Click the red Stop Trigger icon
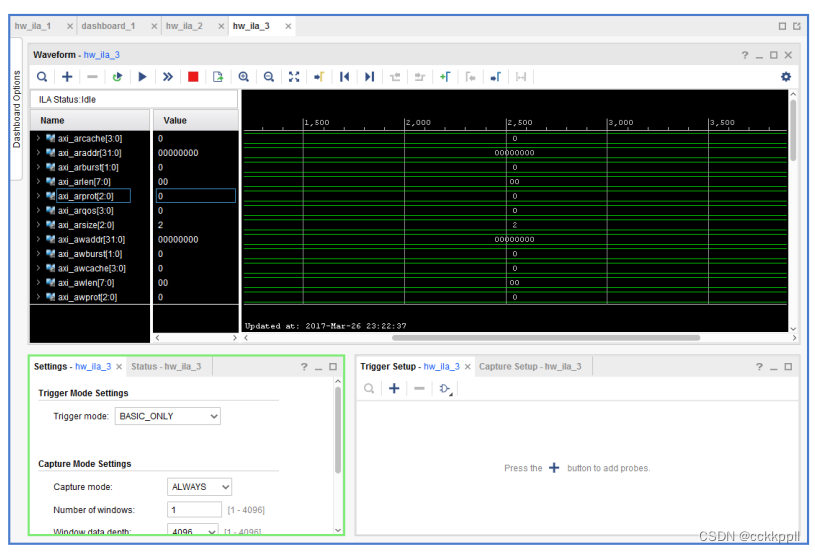 [x=193, y=77]
